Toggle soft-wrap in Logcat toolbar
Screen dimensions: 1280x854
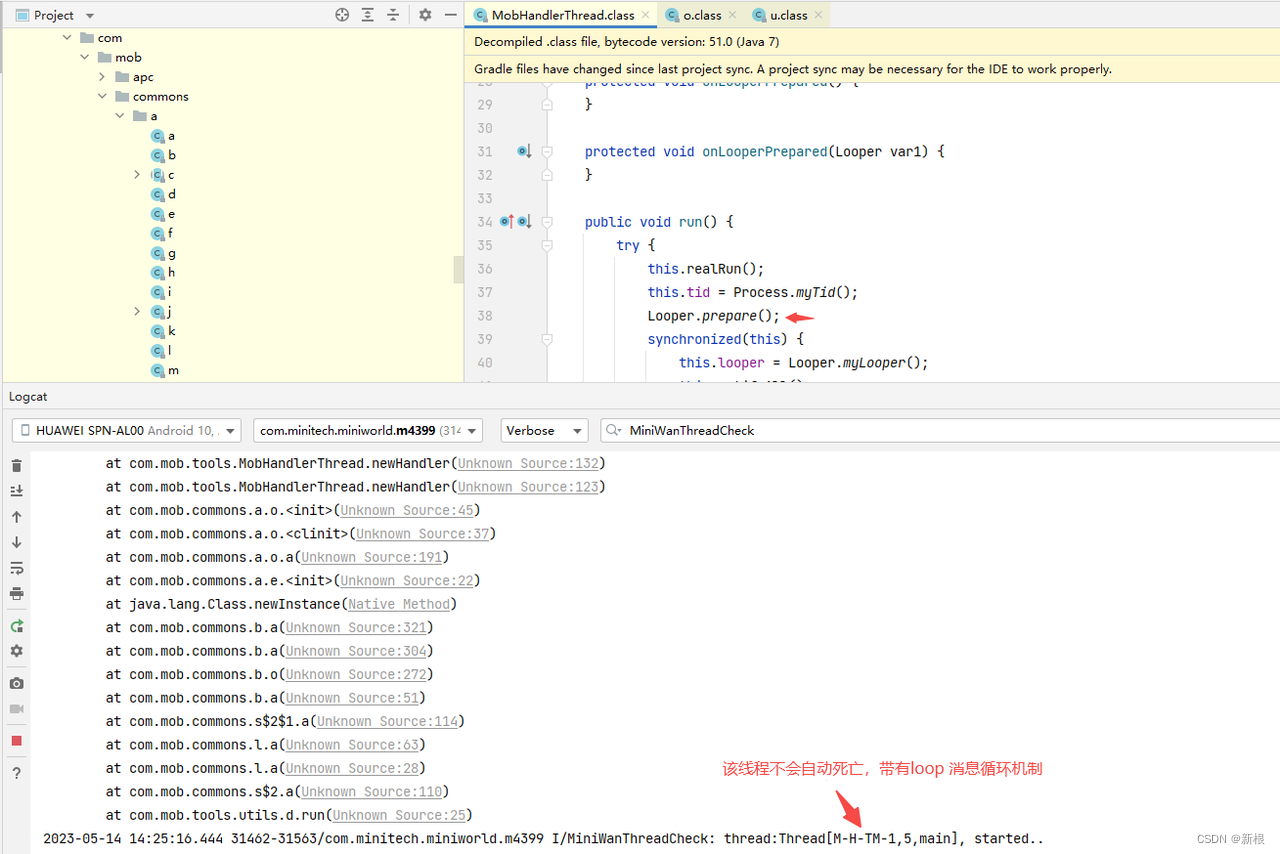[16, 568]
